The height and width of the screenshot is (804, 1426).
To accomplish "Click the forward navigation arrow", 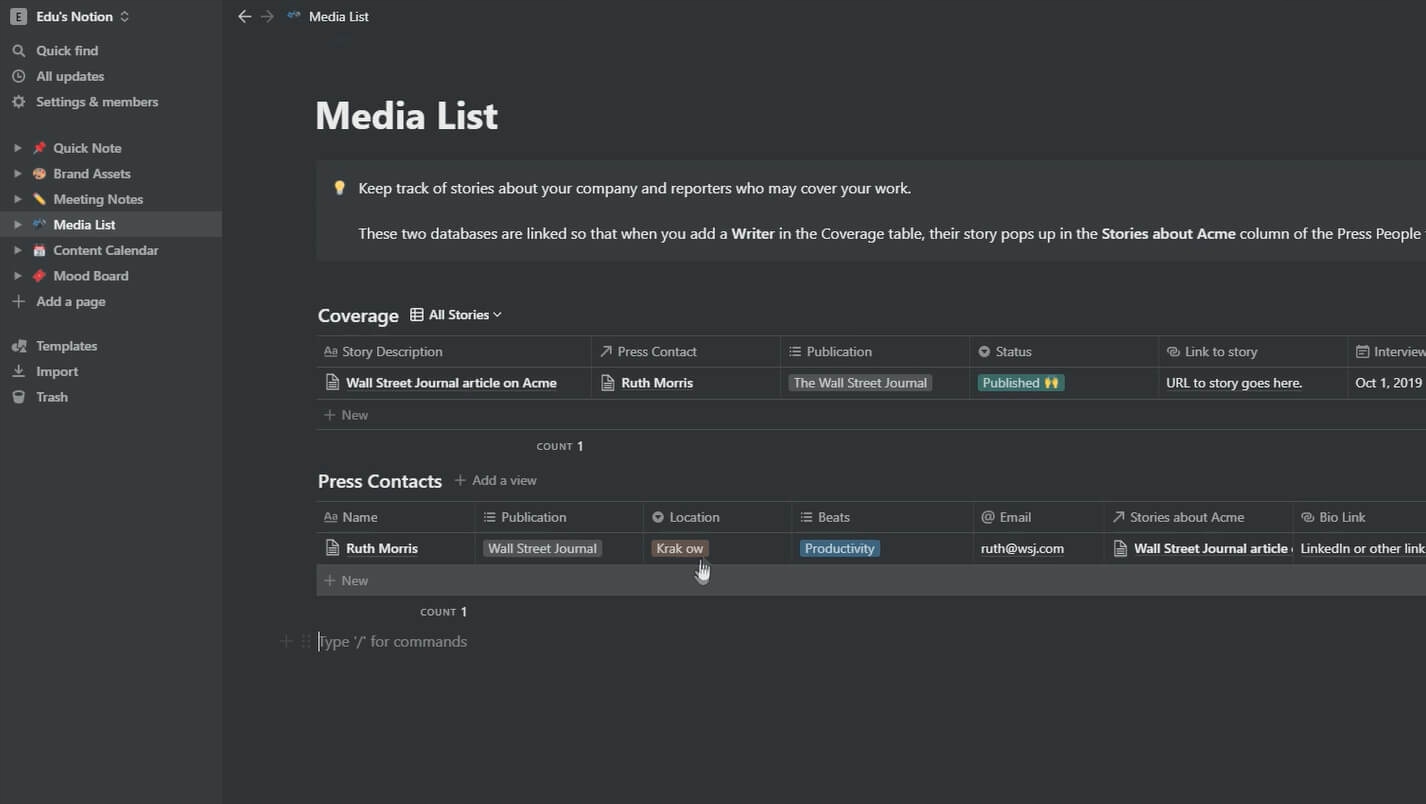I will click(267, 17).
